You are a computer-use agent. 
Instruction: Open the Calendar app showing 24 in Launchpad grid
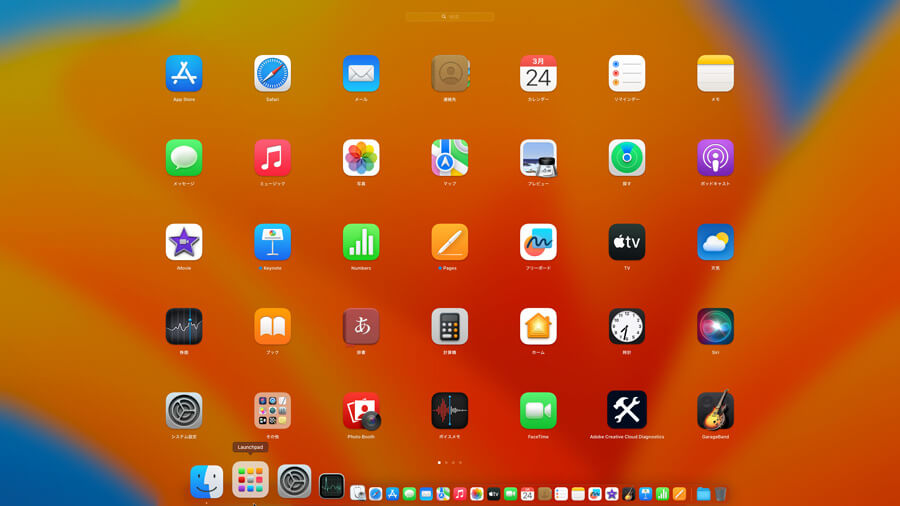coord(538,73)
